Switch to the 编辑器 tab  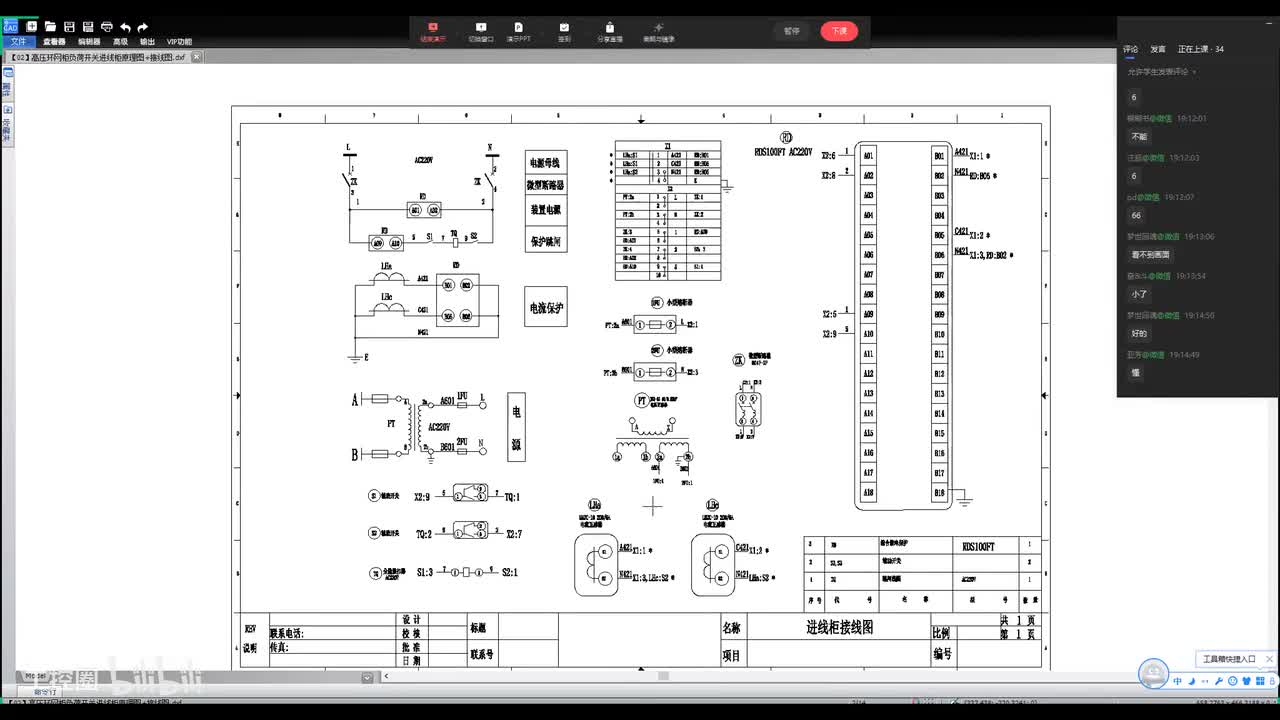[89, 42]
